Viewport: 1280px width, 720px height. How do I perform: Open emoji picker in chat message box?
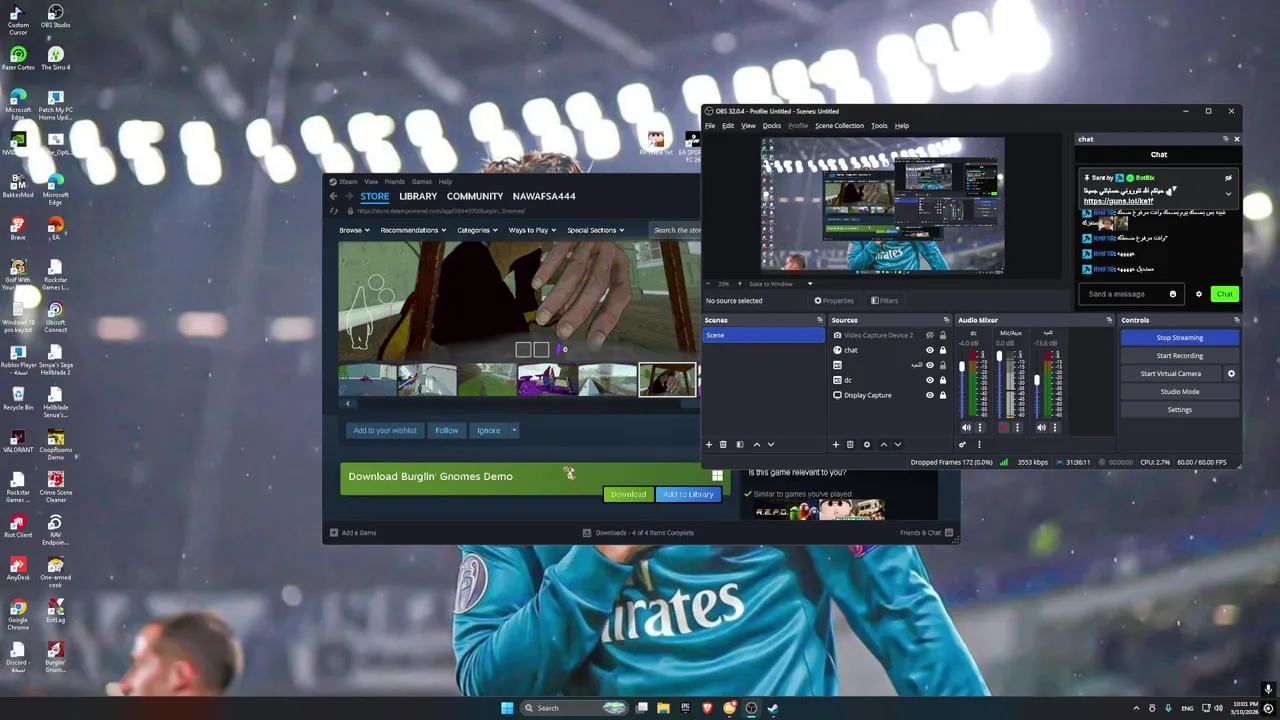coord(1173,294)
